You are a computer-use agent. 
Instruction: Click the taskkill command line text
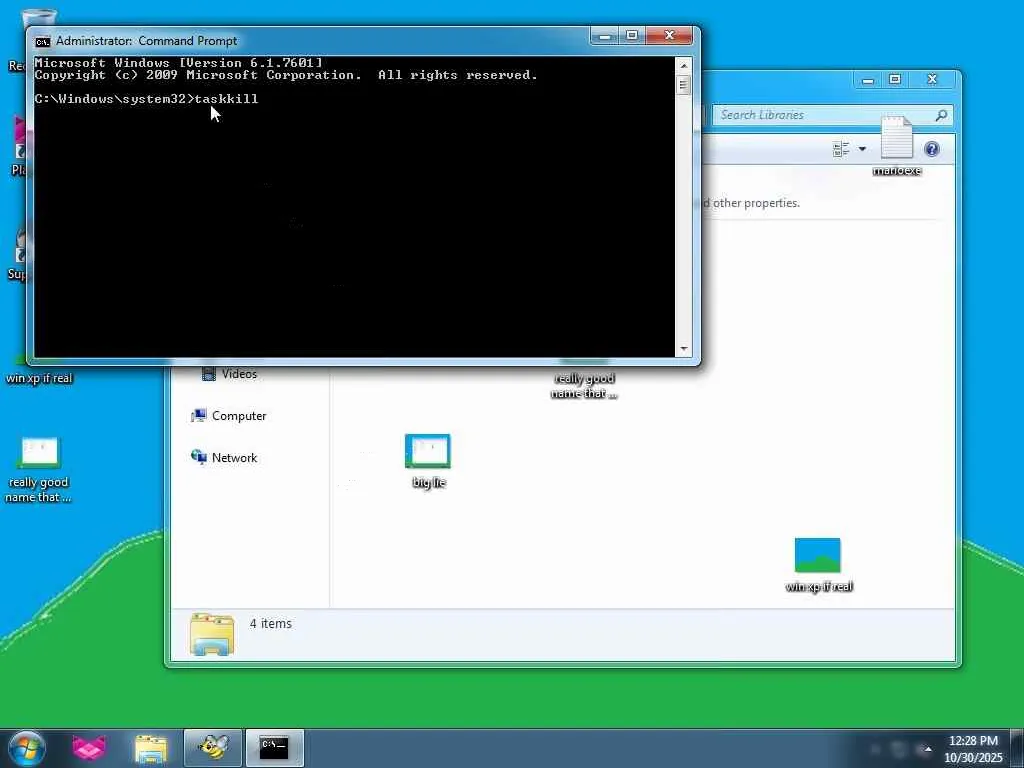coord(226,99)
